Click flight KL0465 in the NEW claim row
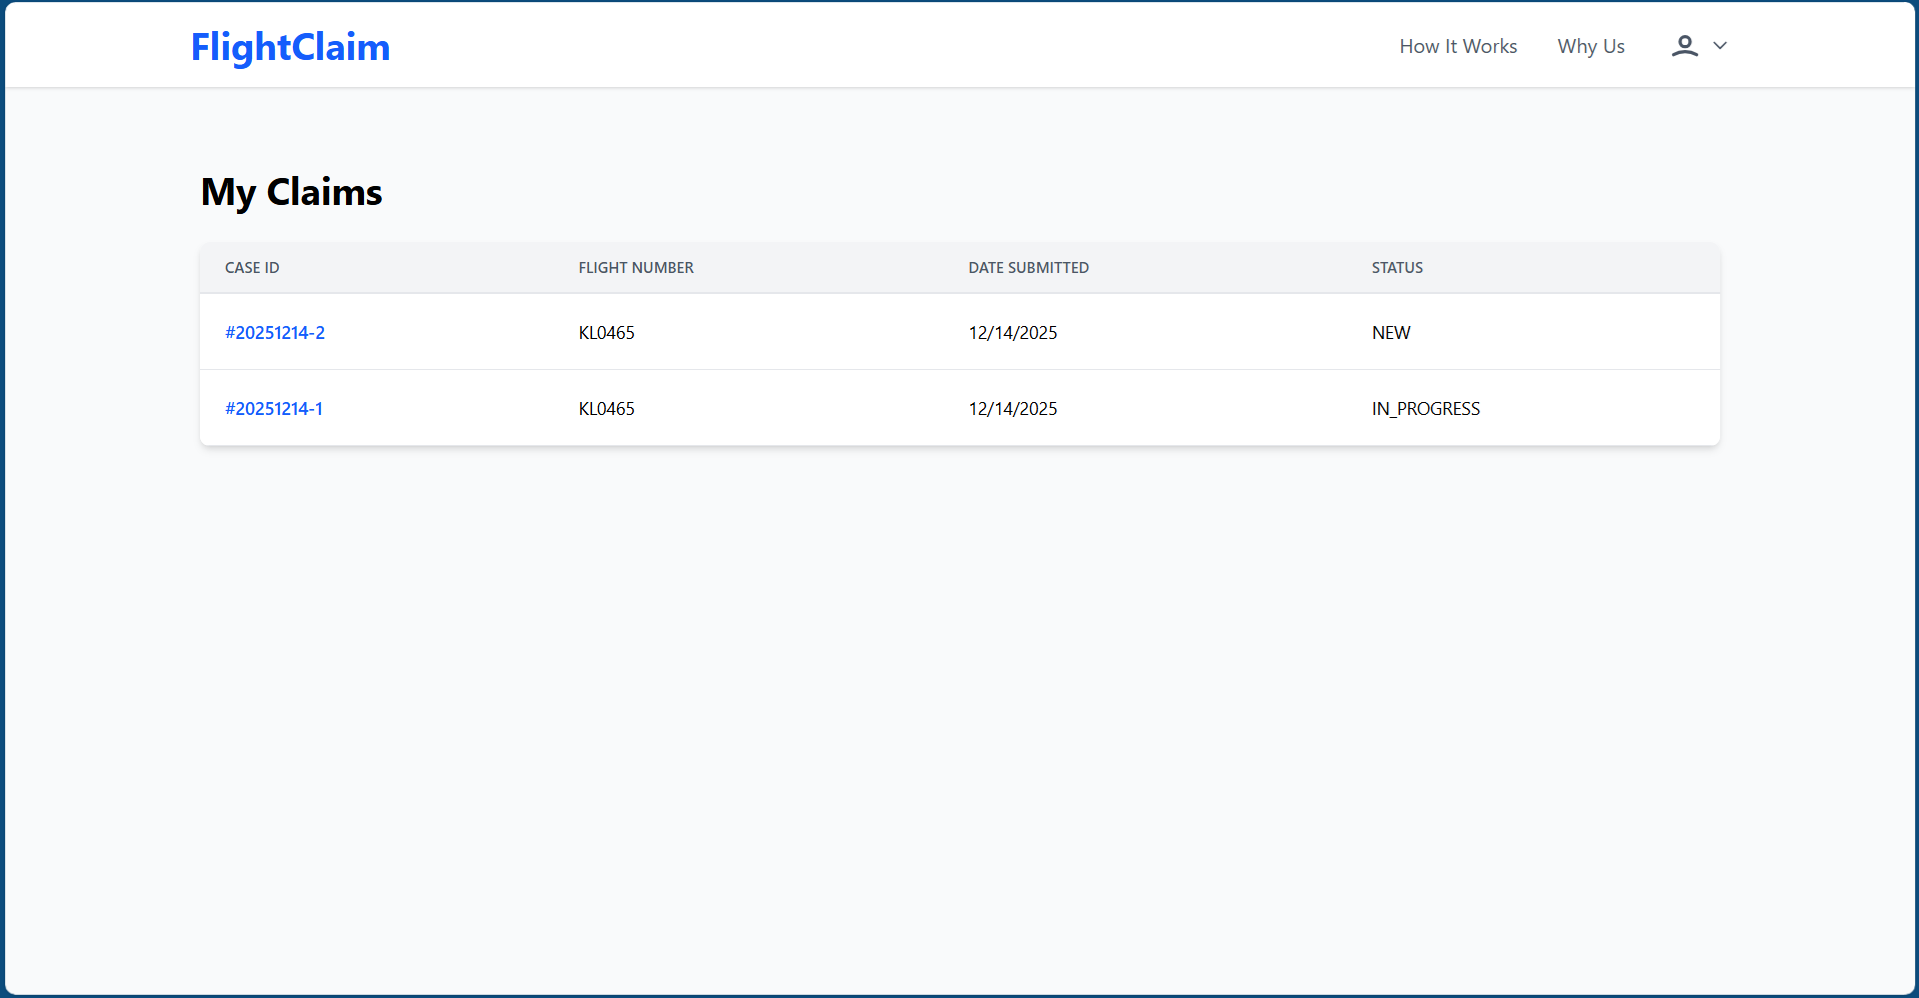Image resolution: width=1919 pixels, height=998 pixels. click(x=606, y=333)
